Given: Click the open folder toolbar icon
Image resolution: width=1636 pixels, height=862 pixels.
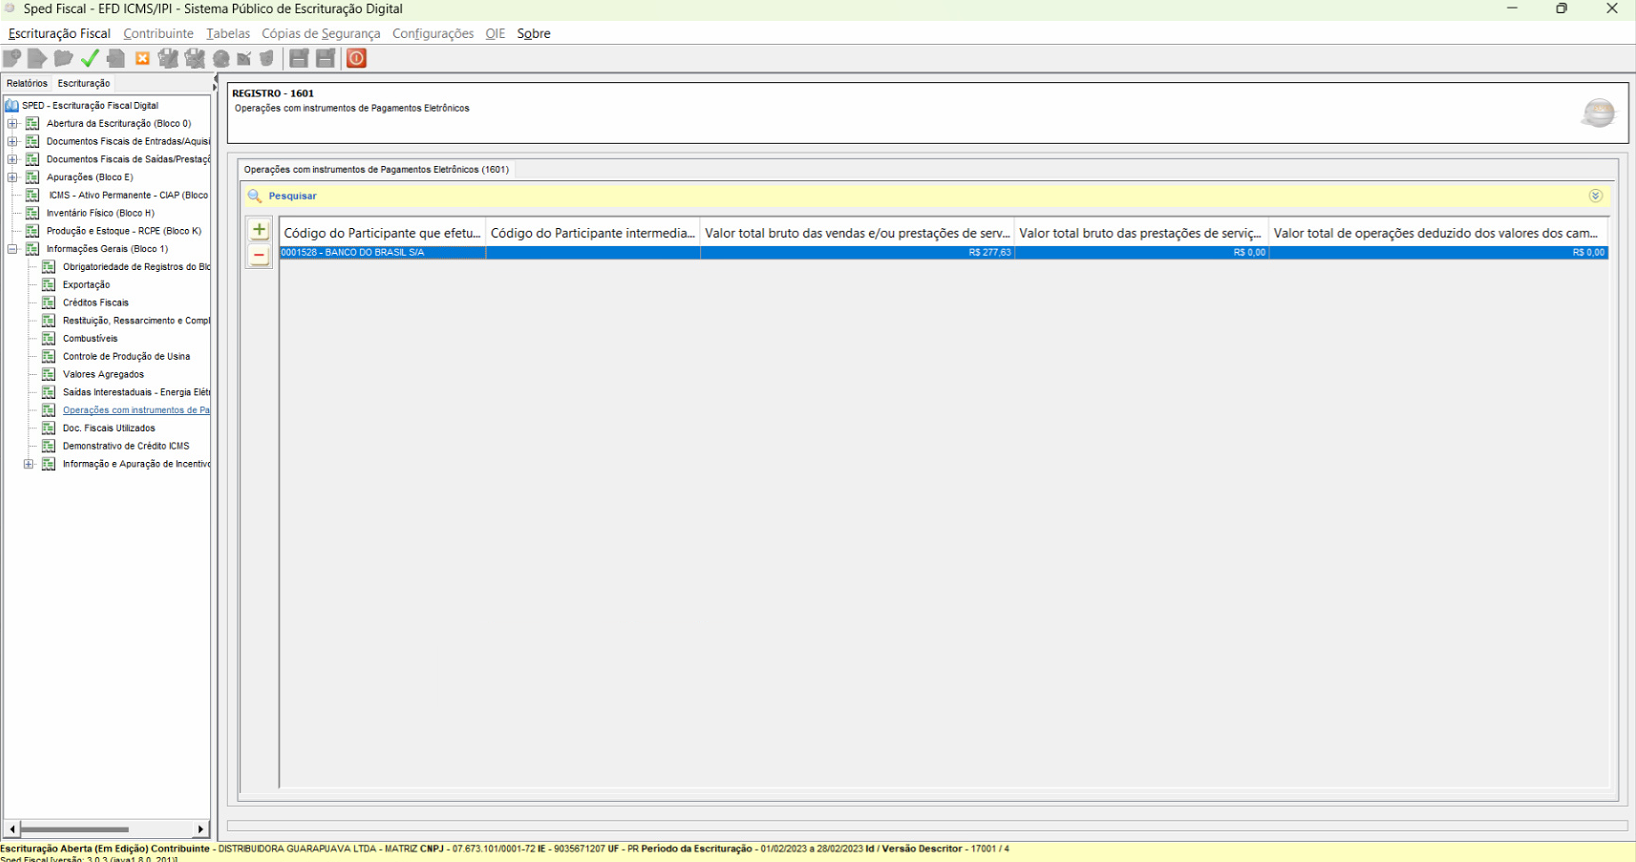Looking at the screenshot, I should [63, 58].
